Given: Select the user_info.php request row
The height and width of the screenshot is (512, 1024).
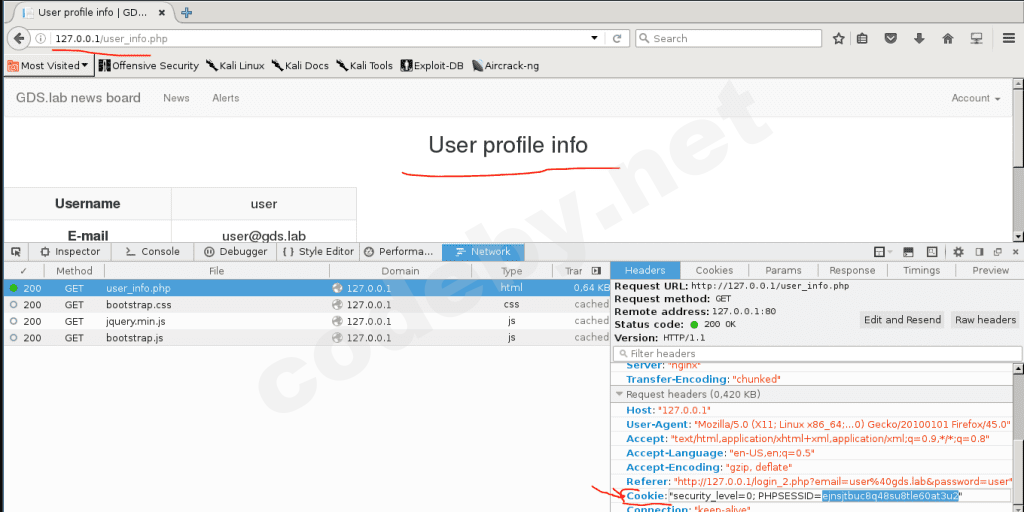Looking at the screenshot, I should point(306,287).
